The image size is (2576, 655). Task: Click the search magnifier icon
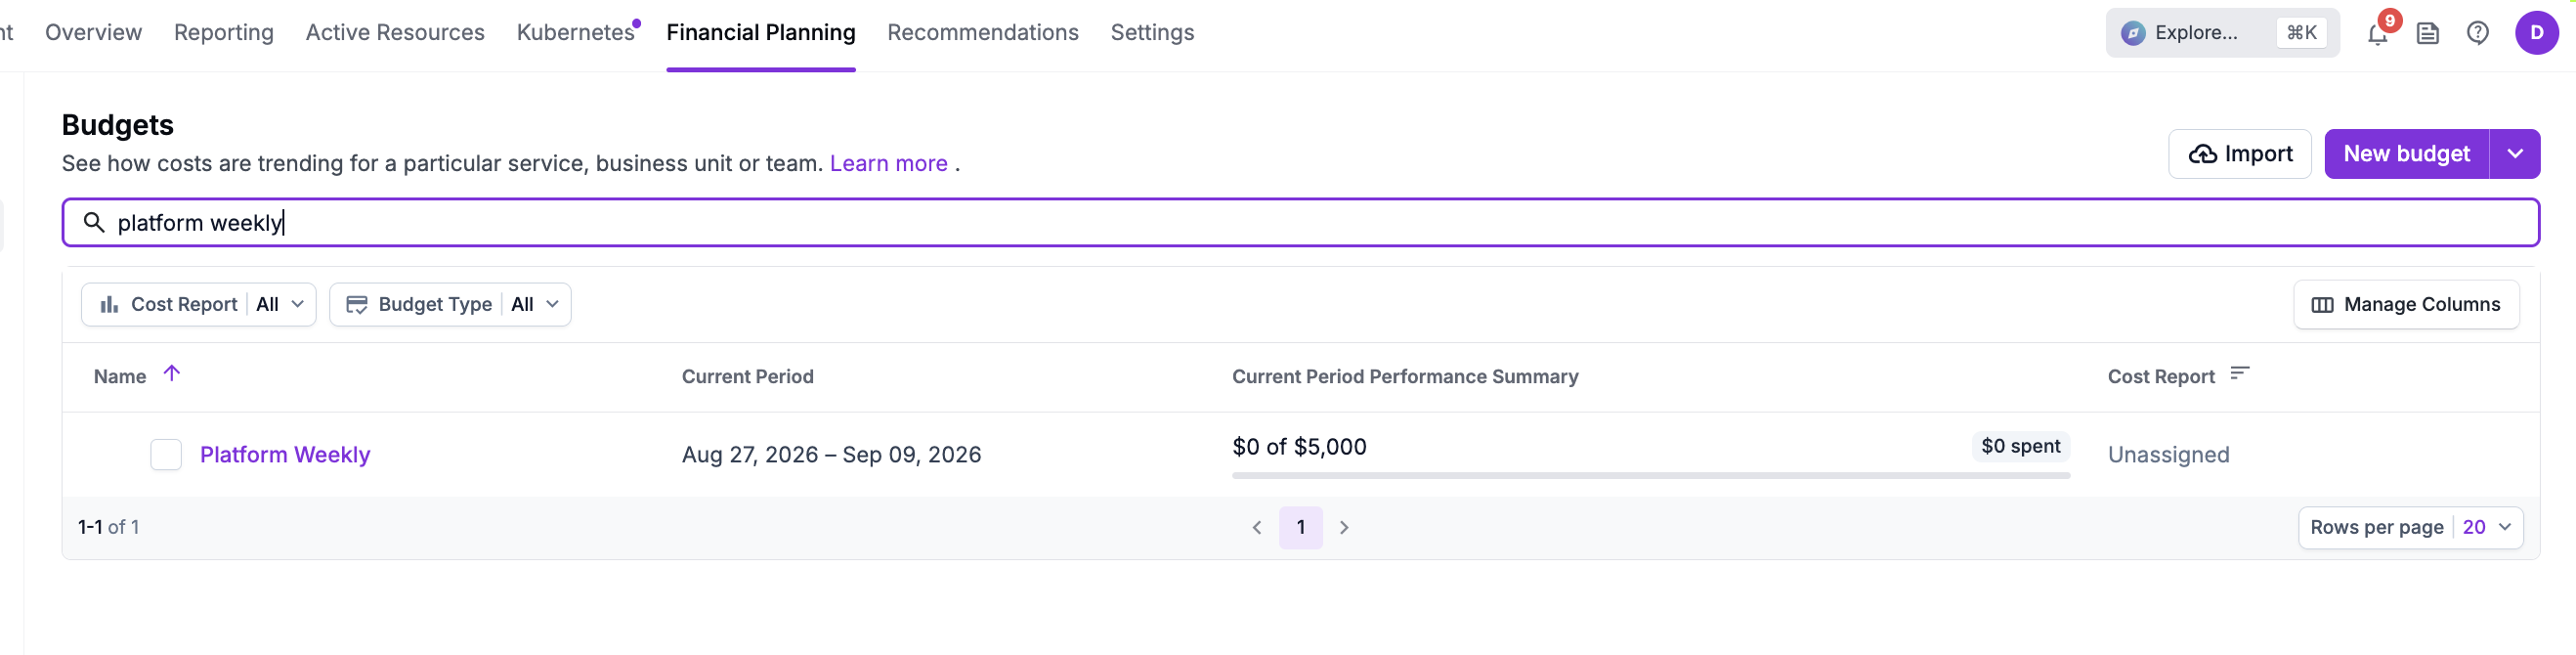click(94, 222)
